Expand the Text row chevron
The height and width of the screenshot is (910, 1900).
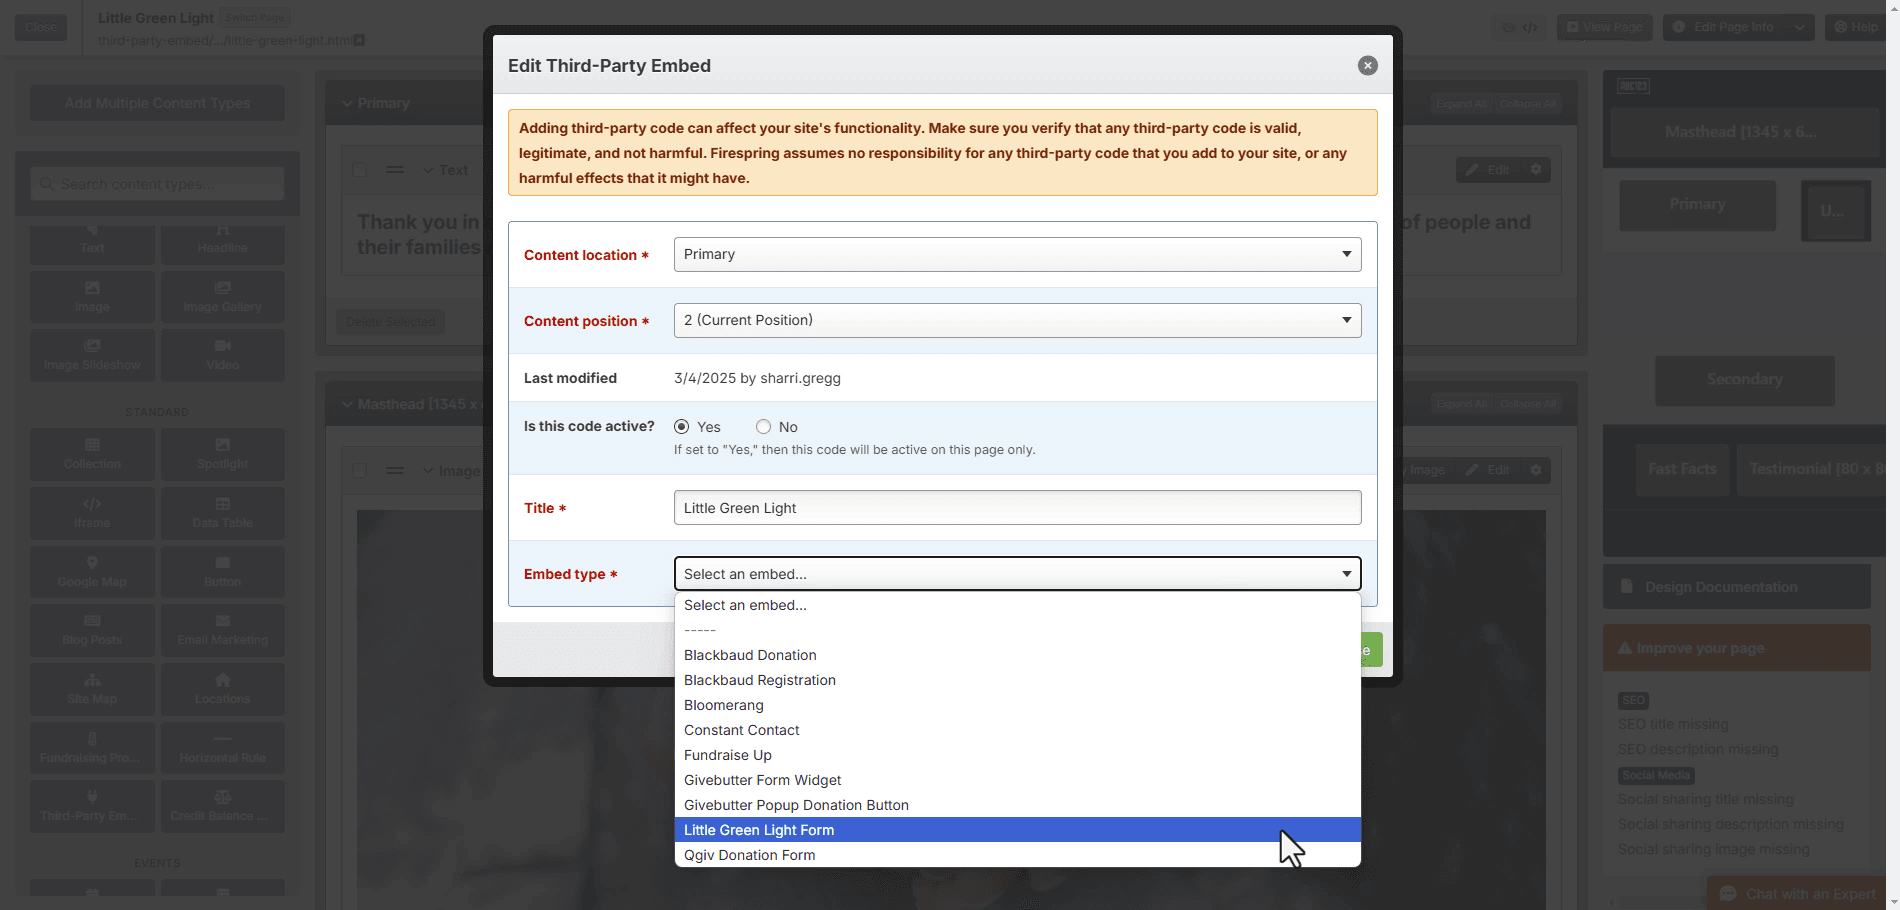(x=428, y=170)
